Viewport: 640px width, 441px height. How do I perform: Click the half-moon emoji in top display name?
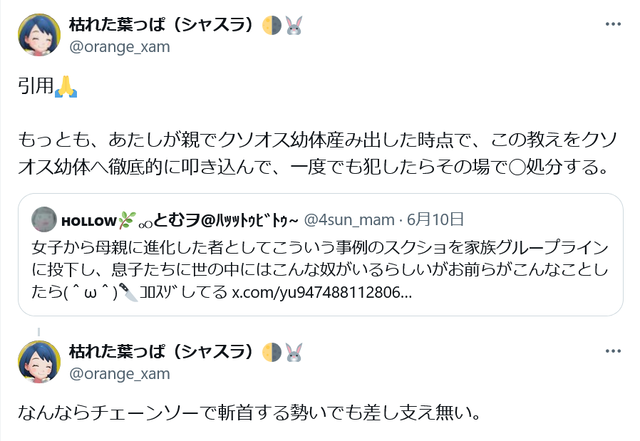271,25
